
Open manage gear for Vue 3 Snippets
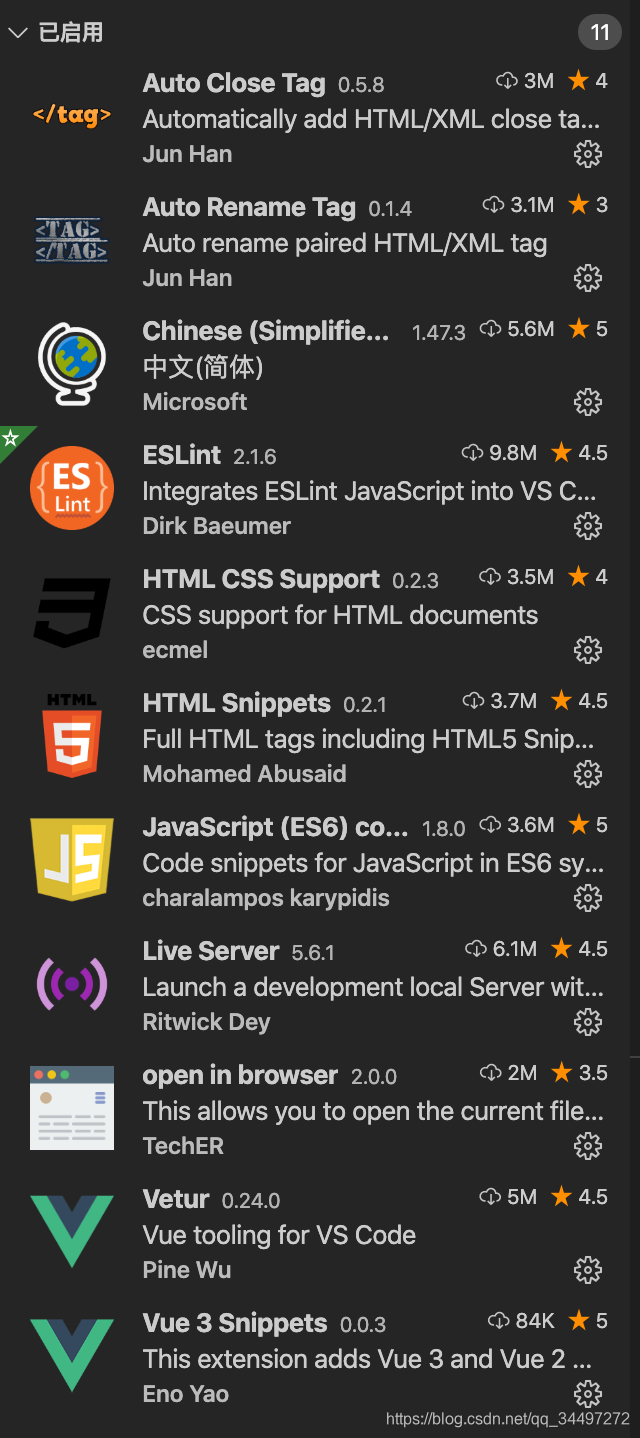pyautogui.click(x=588, y=1394)
